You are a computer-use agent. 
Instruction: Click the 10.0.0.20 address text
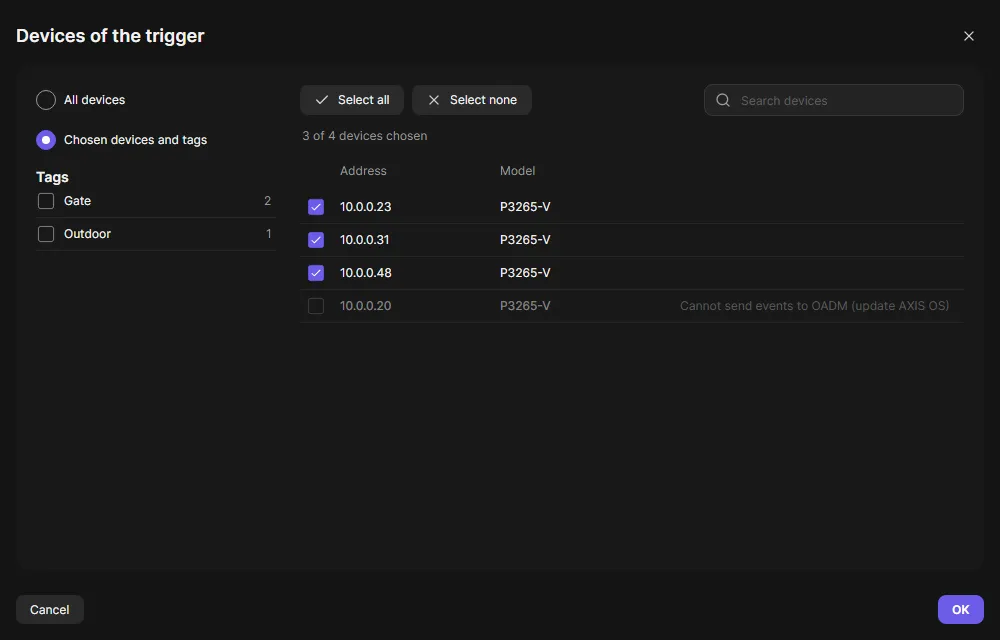click(365, 306)
